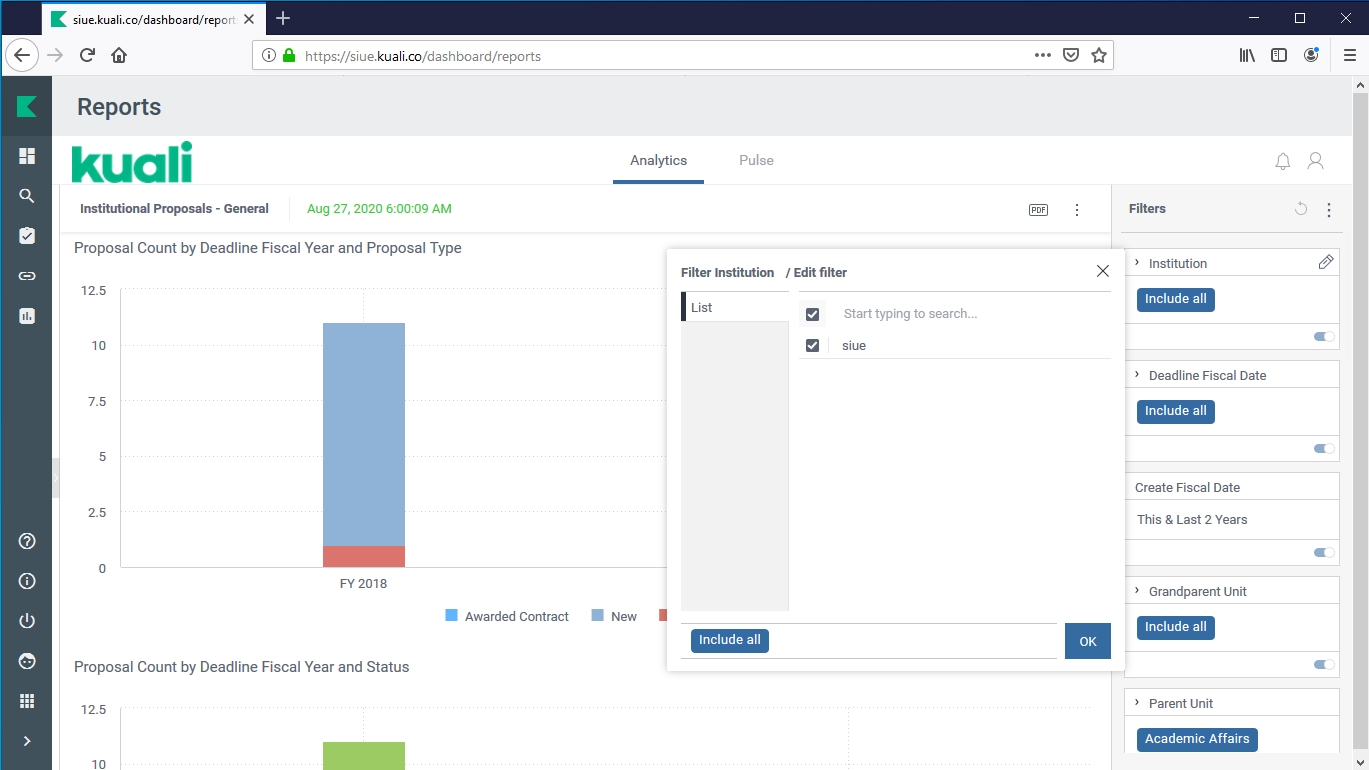
Task: Switch to the Pulse tab
Action: (756, 161)
